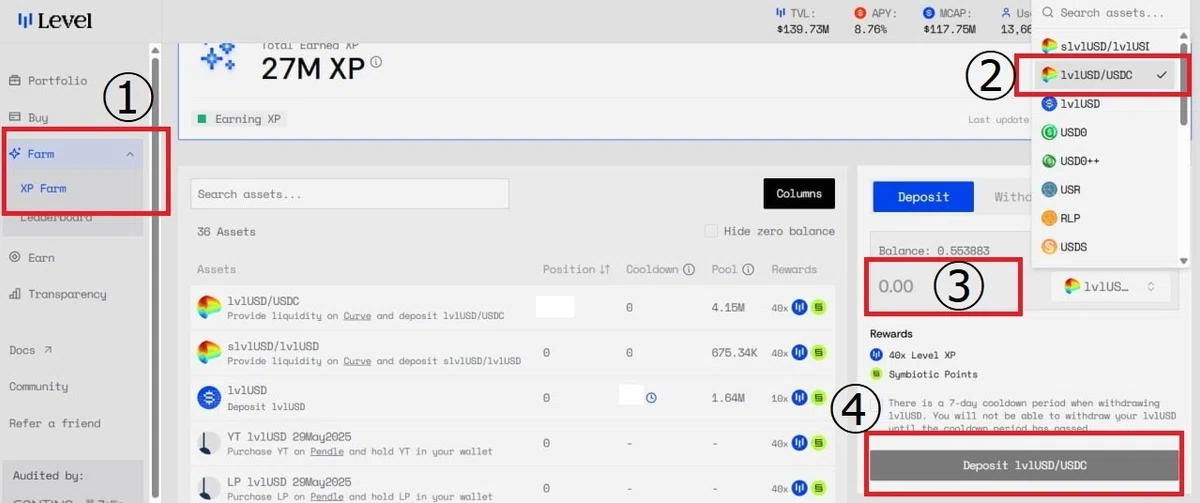Click the Symbiotic reward icon in lvlUSD/USDC row

pos(819,307)
